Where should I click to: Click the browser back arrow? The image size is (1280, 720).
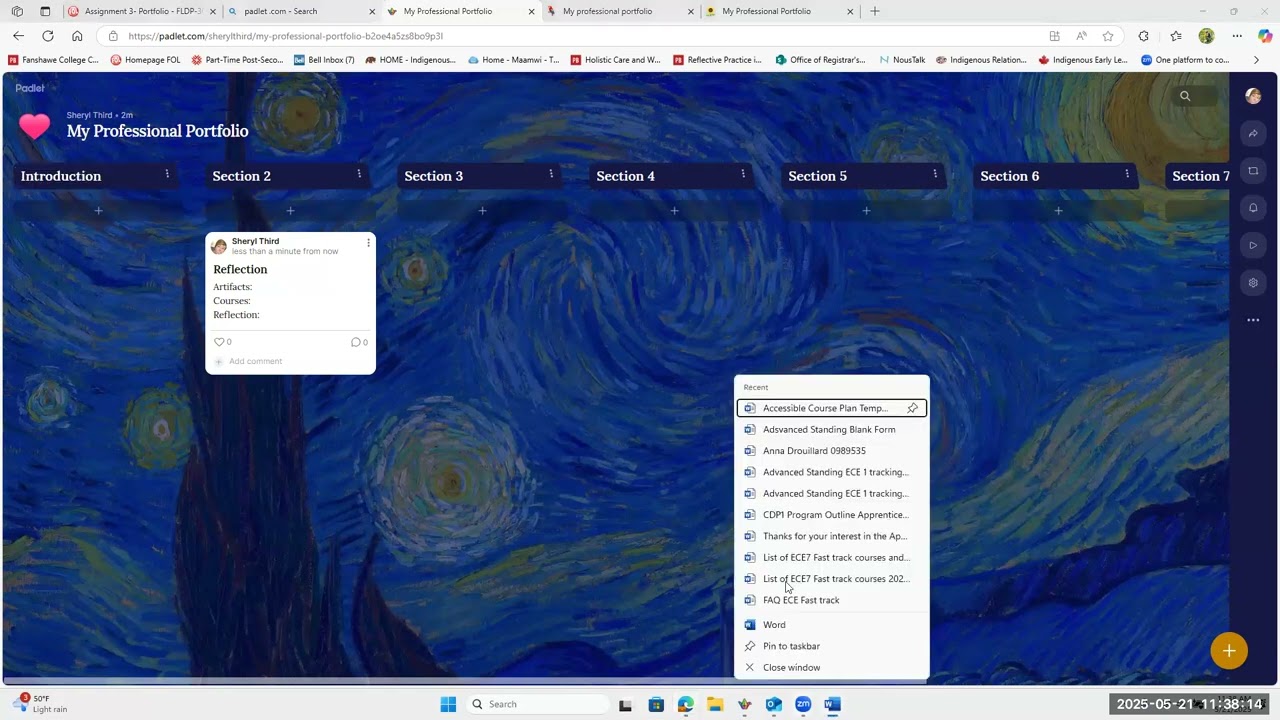tap(18, 36)
